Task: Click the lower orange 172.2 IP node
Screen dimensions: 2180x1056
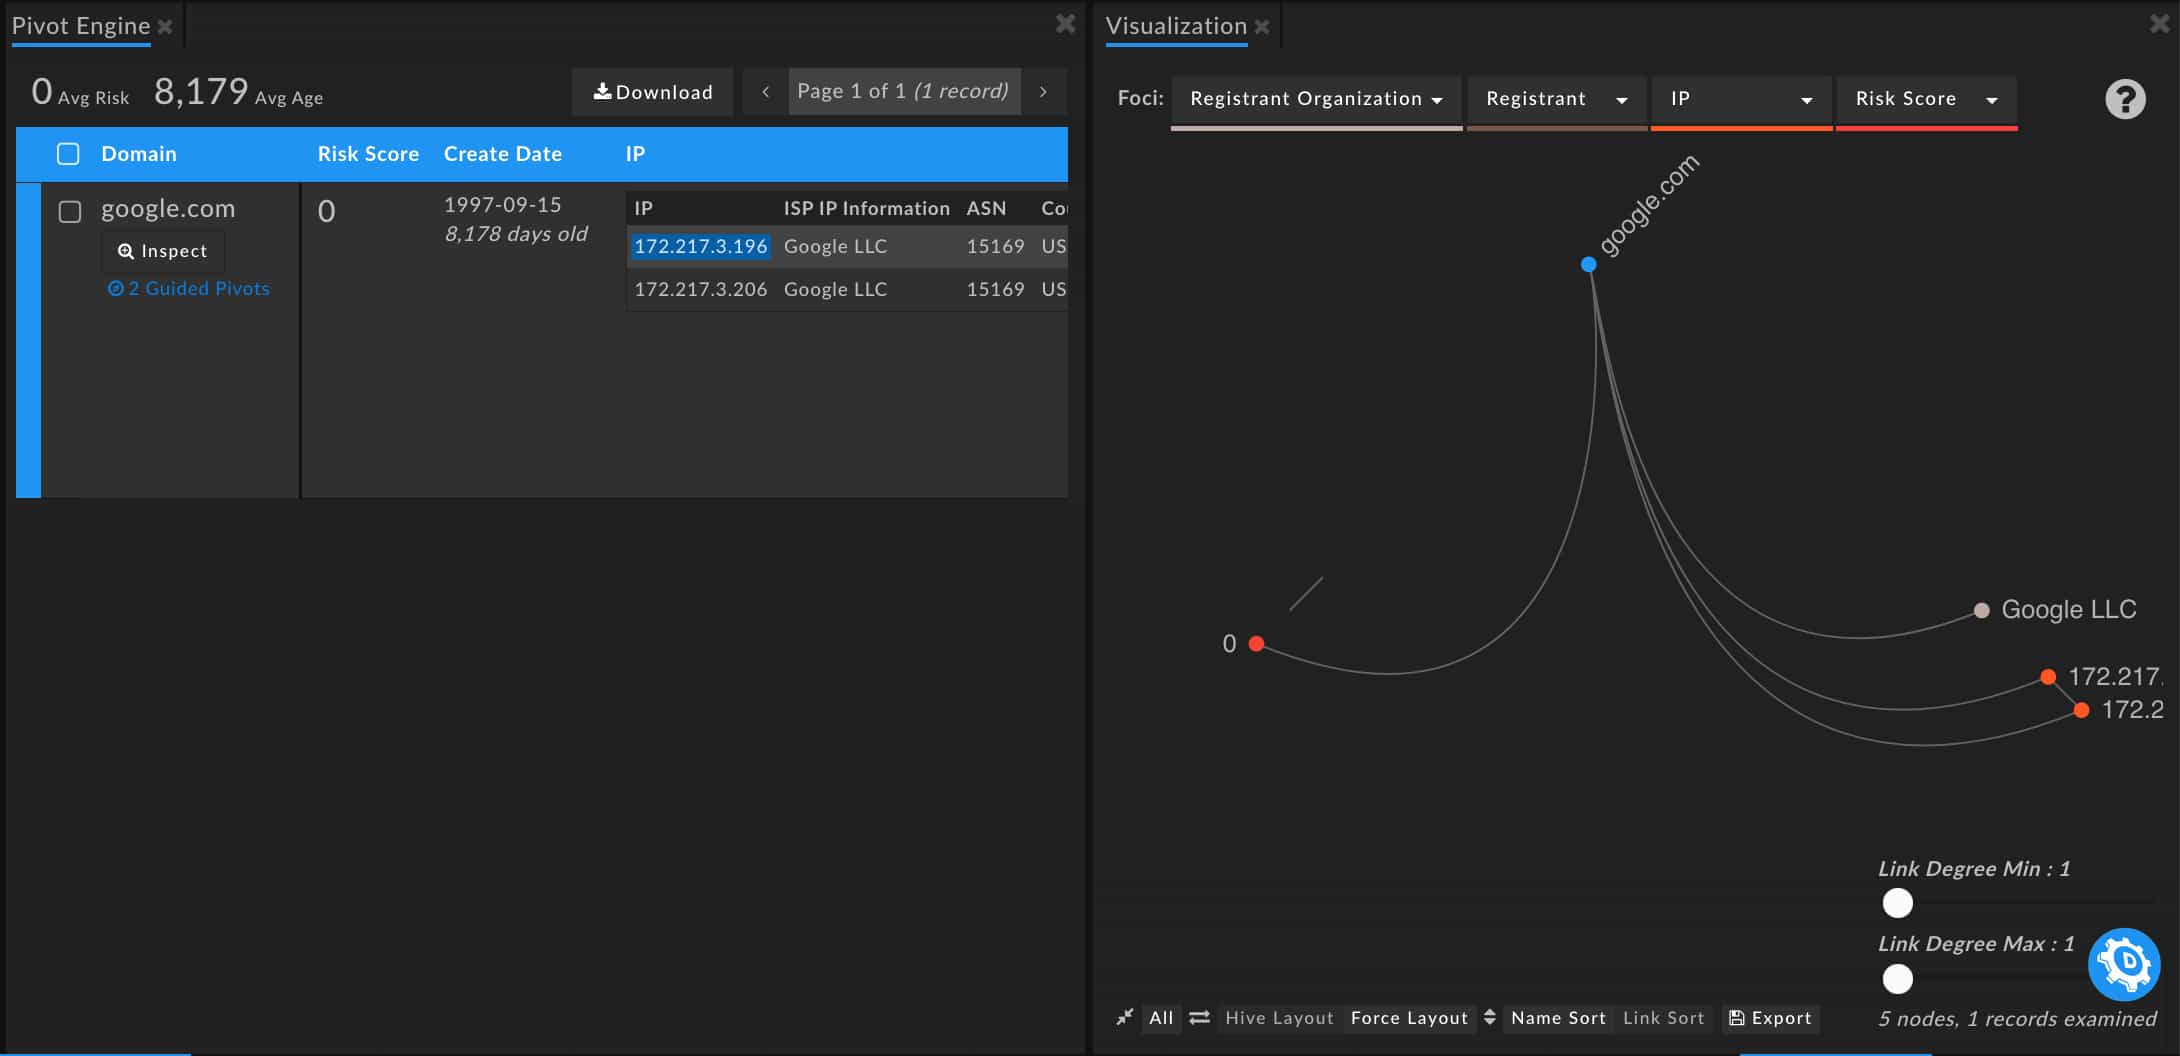Action: [x=2081, y=710]
